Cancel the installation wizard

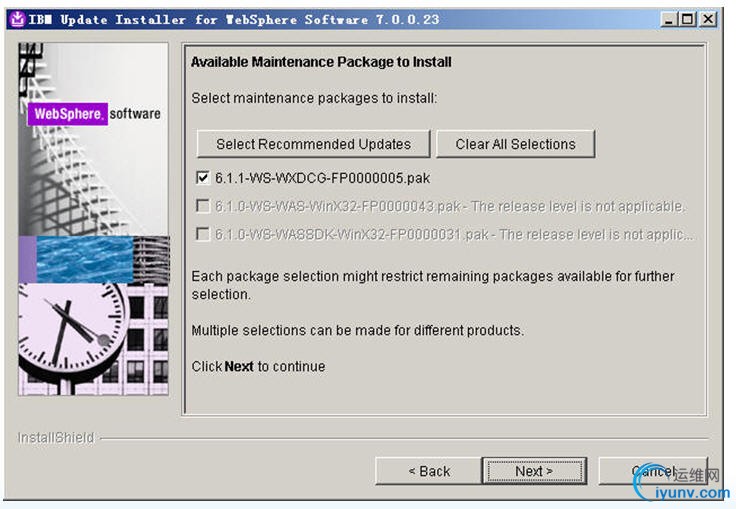[652, 470]
